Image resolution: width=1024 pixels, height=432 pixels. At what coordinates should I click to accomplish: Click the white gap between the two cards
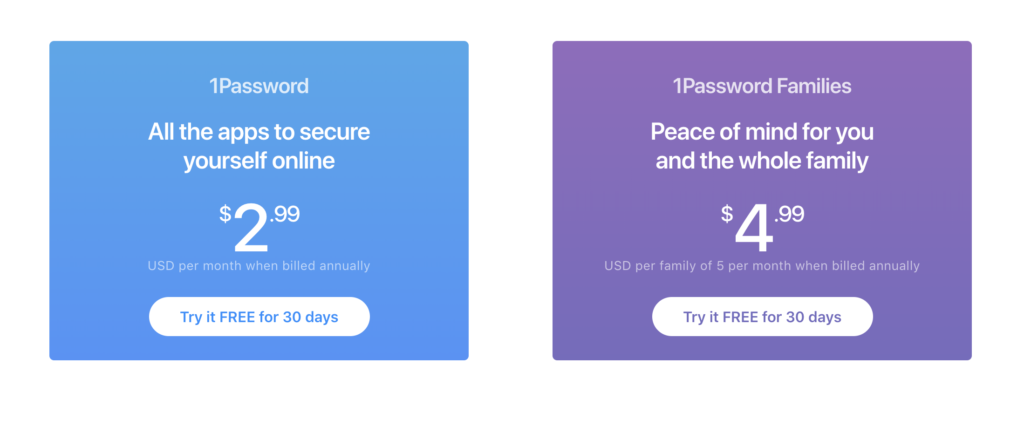click(511, 200)
